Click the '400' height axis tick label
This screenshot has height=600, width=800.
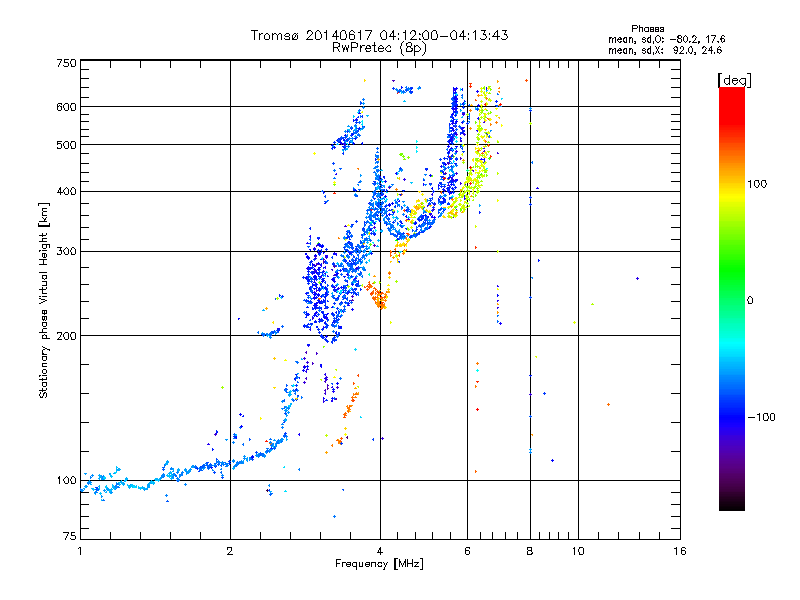coord(66,191)
